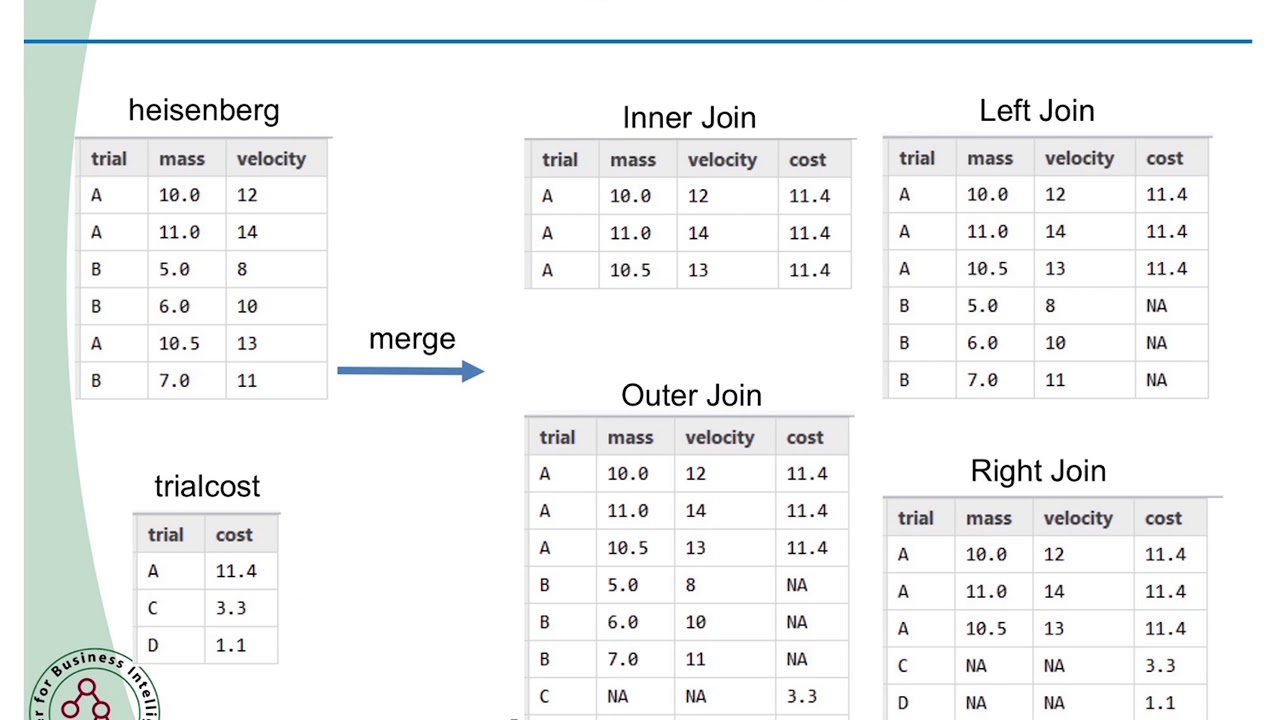
Task: Select the 10.5 mass cell in Inner Join table
Action: click(630, 270)
